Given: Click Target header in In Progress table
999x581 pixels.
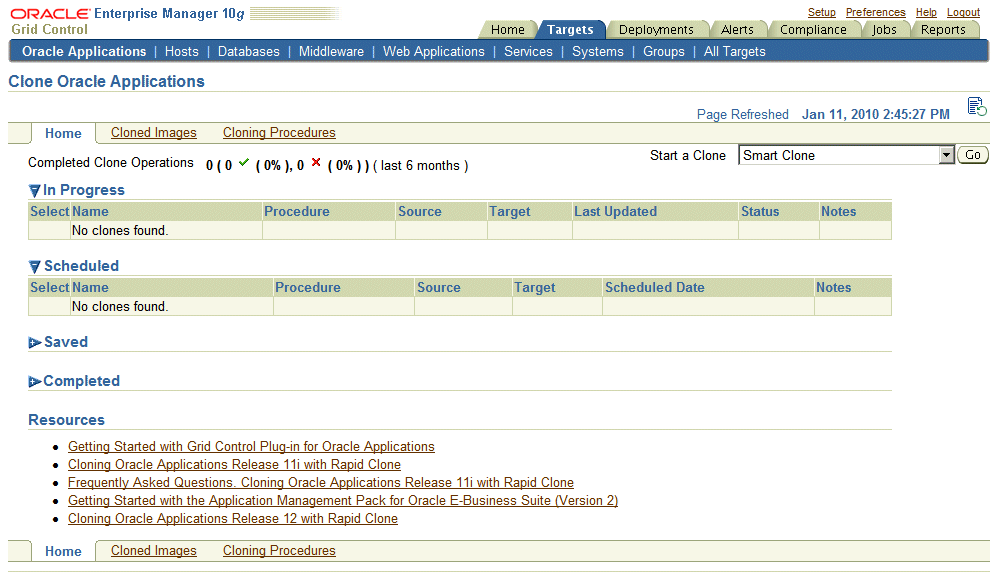Looking at the screenshot, I should [x=510, y=212].
